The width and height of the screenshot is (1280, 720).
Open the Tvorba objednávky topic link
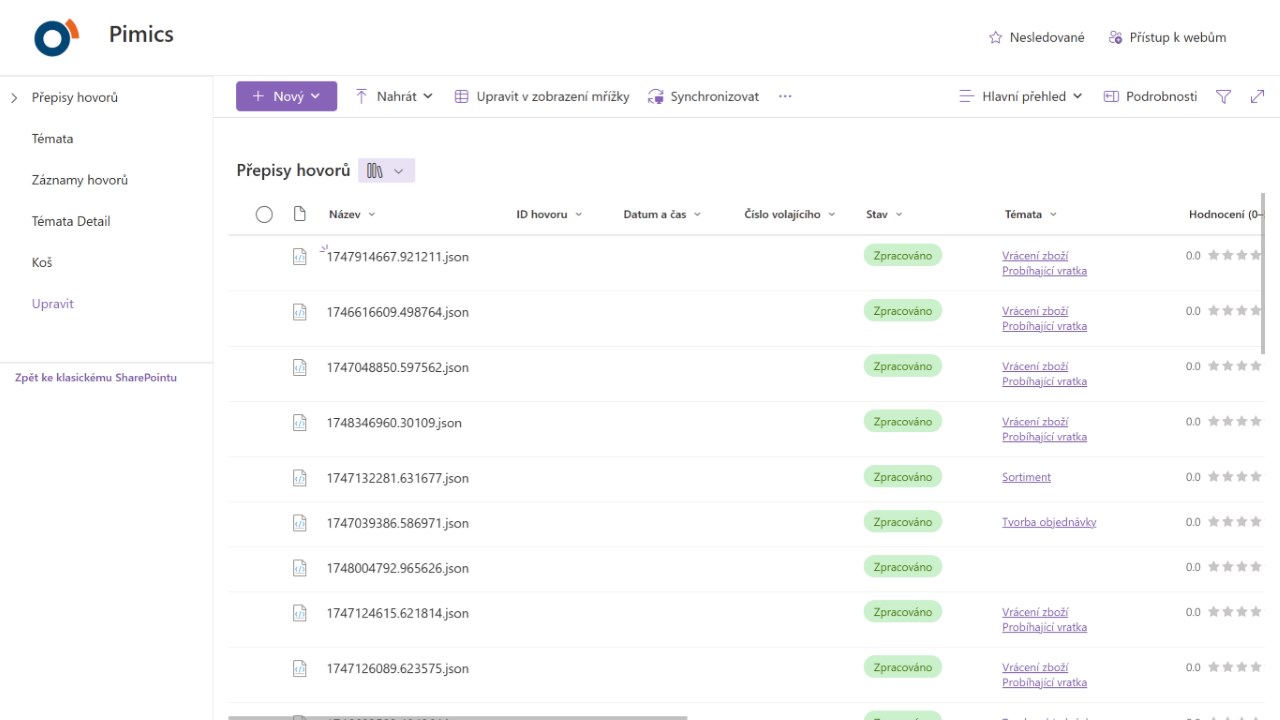[1049, 522]
